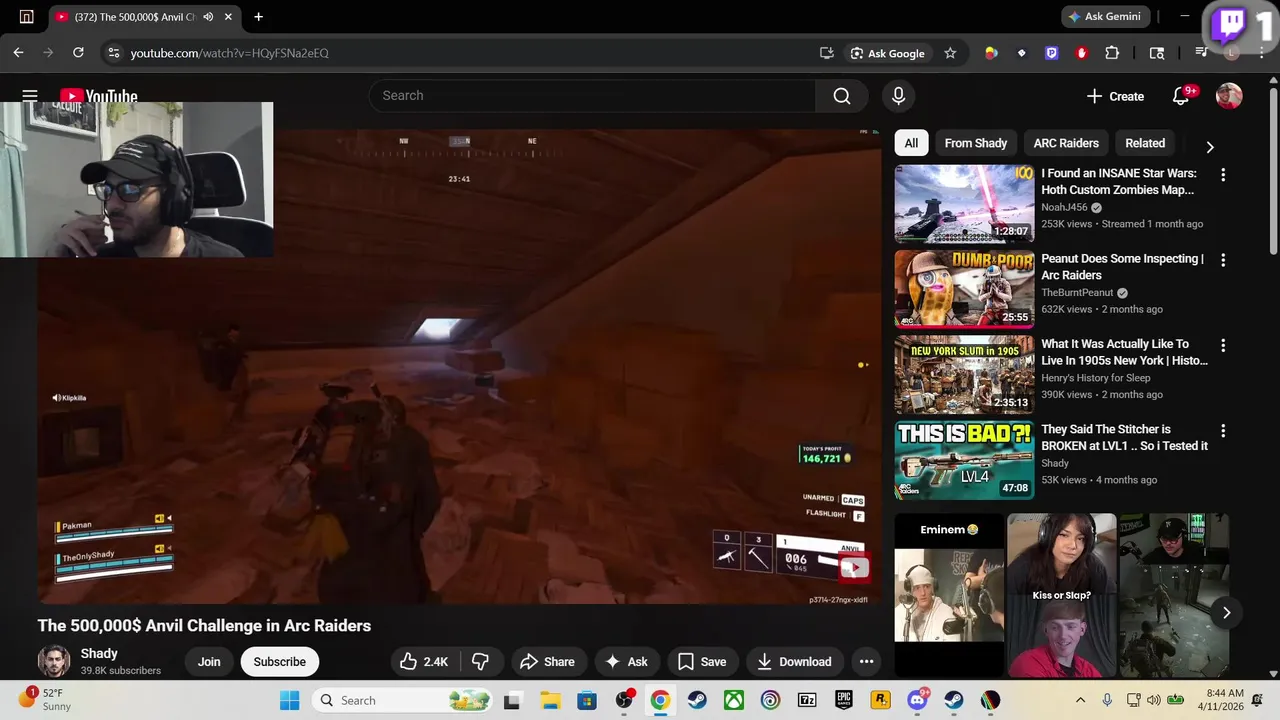Download the video

(x=794, y=661)
